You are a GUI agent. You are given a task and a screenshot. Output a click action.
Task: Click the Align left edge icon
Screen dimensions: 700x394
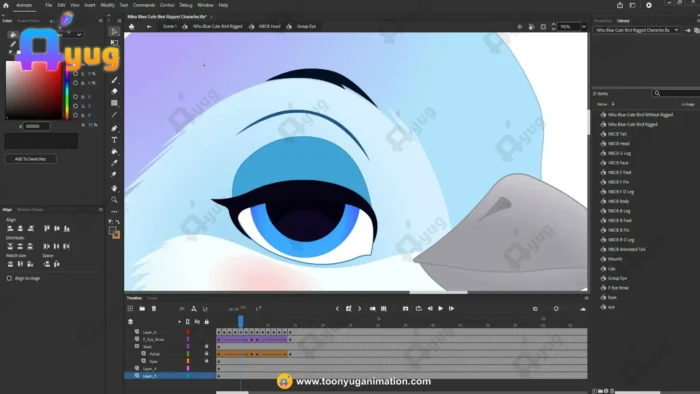10,228
